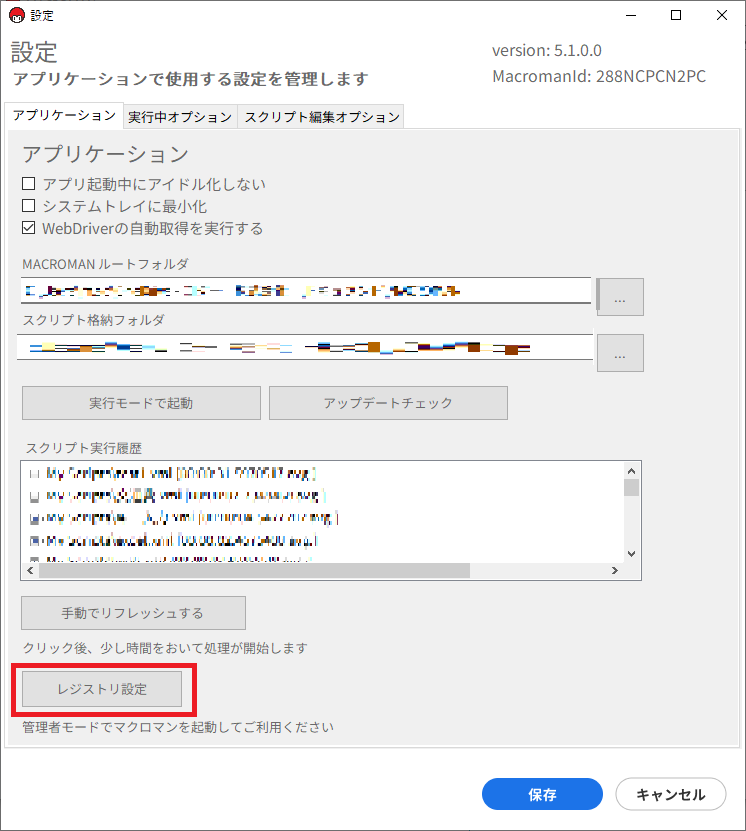Click 手動でリフレッシュする button
The image size is (746, 831).
coord(134,613)
